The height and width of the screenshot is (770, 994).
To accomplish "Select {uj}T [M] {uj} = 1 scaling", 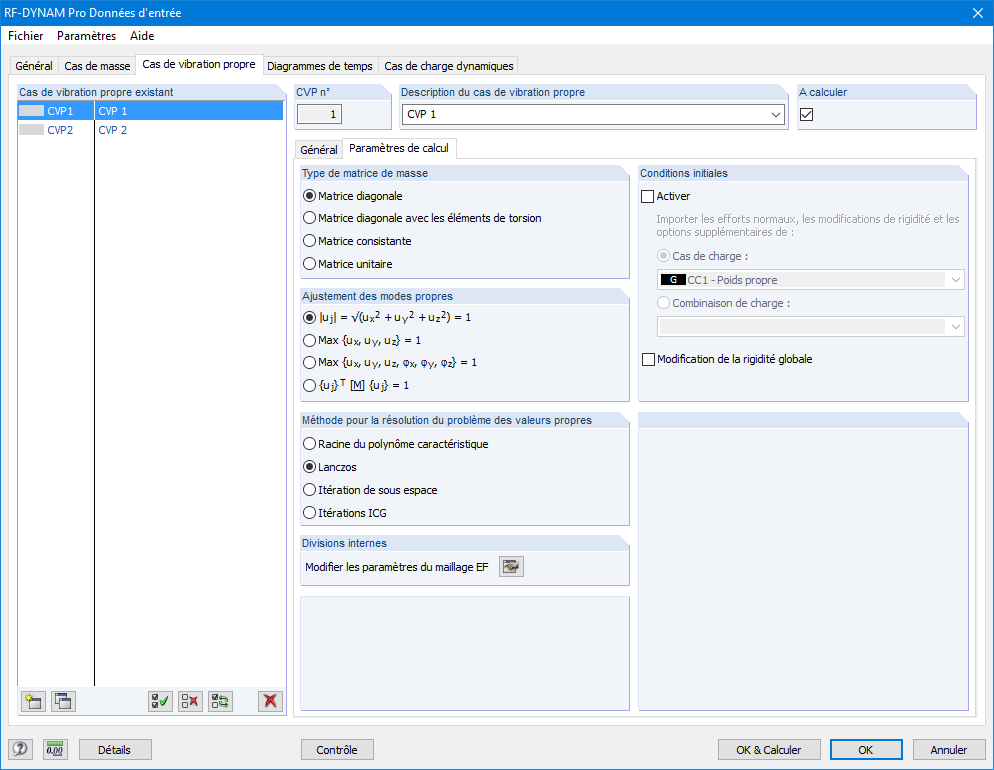I will point(356,385).
